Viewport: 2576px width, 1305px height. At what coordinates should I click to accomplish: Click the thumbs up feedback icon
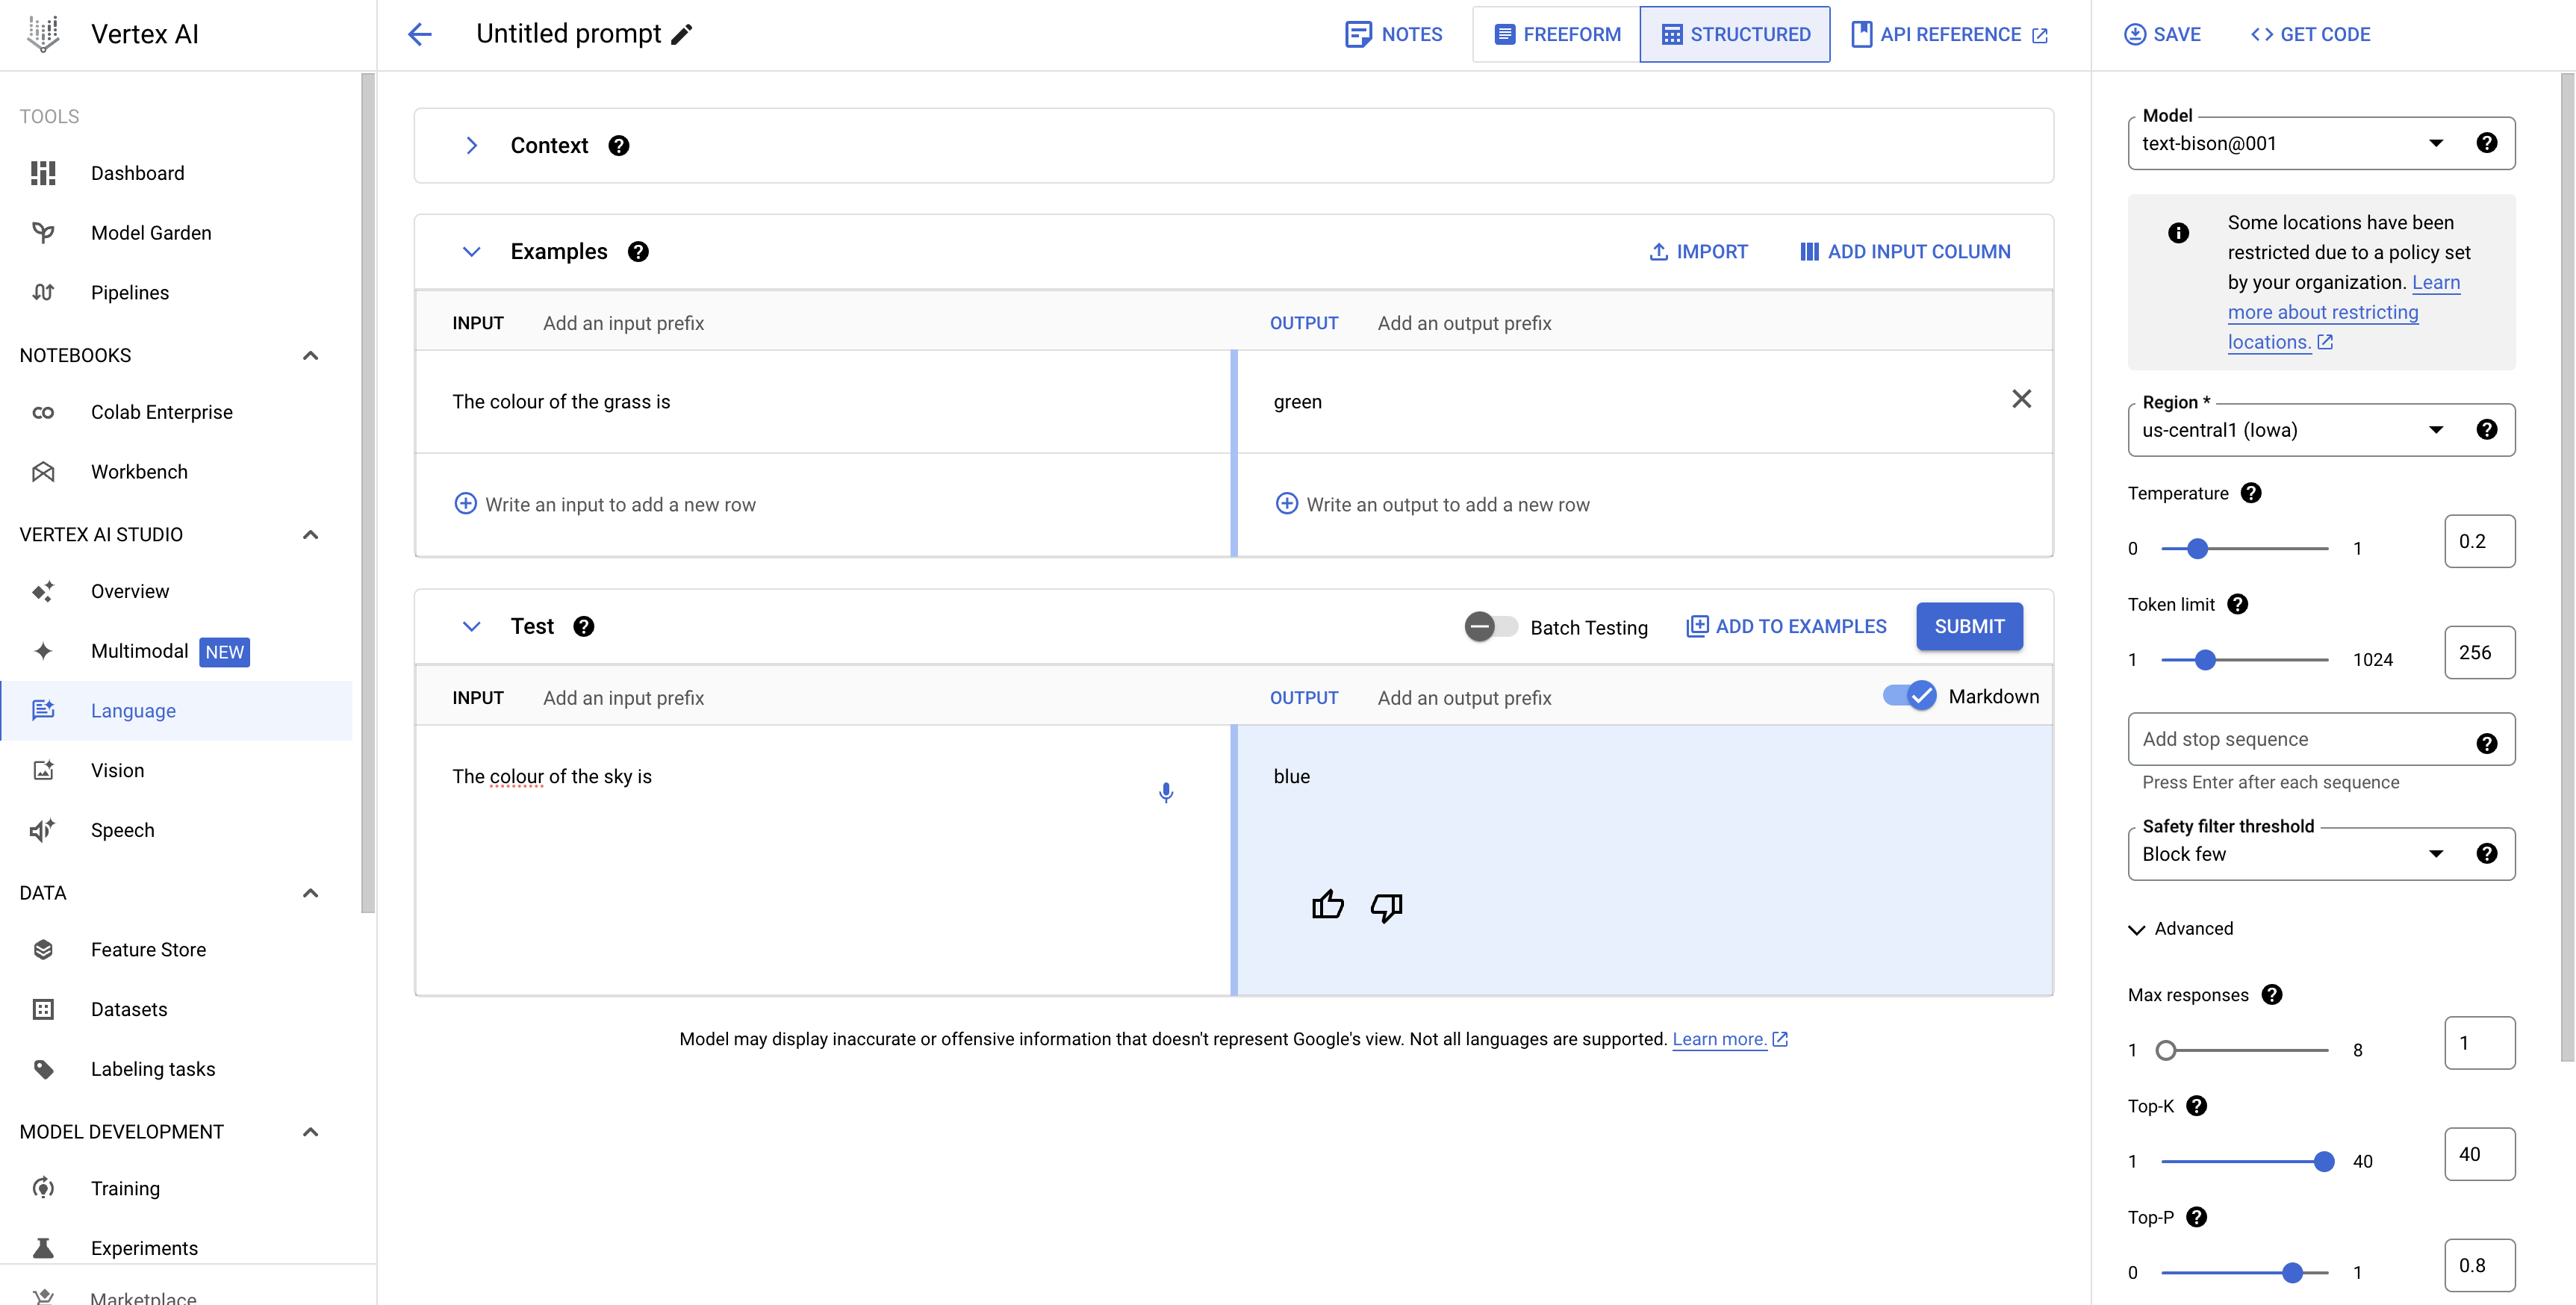pyautogui.click(x=1327, y=905)
